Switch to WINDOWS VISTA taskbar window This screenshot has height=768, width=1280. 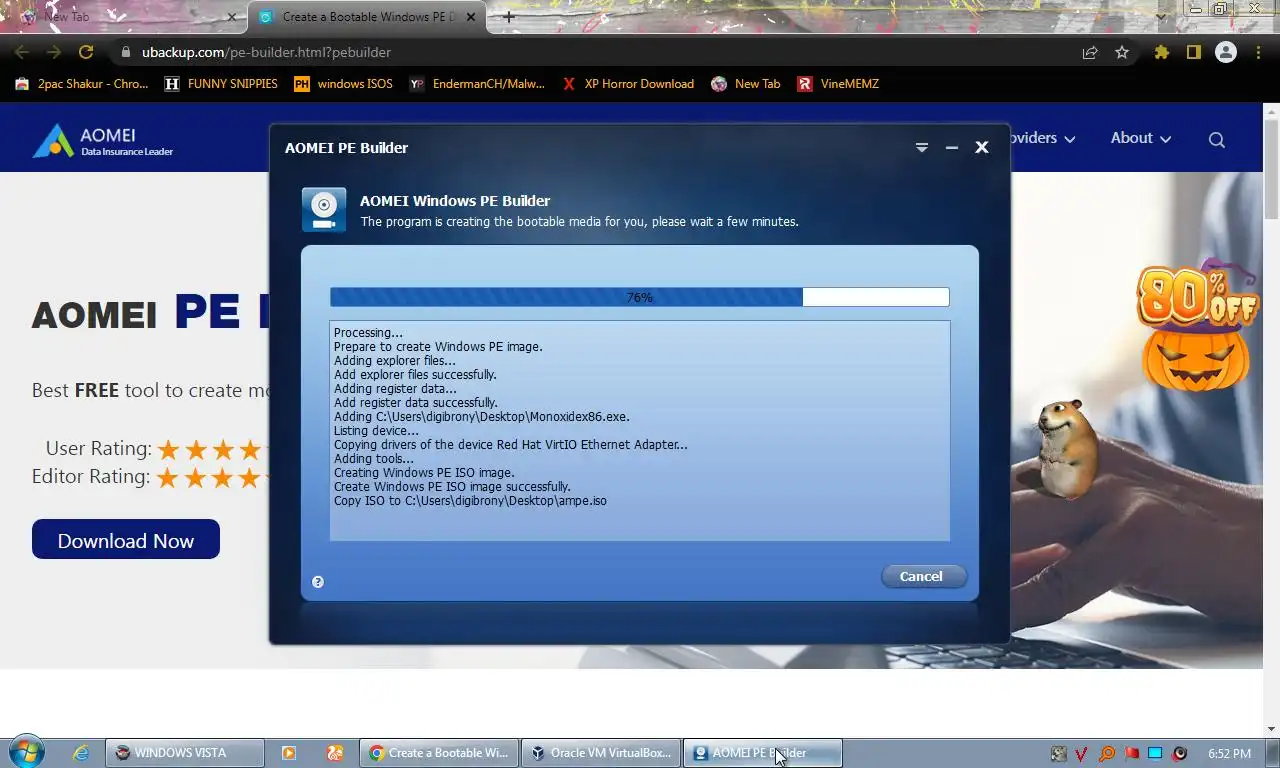click(185, 753)
